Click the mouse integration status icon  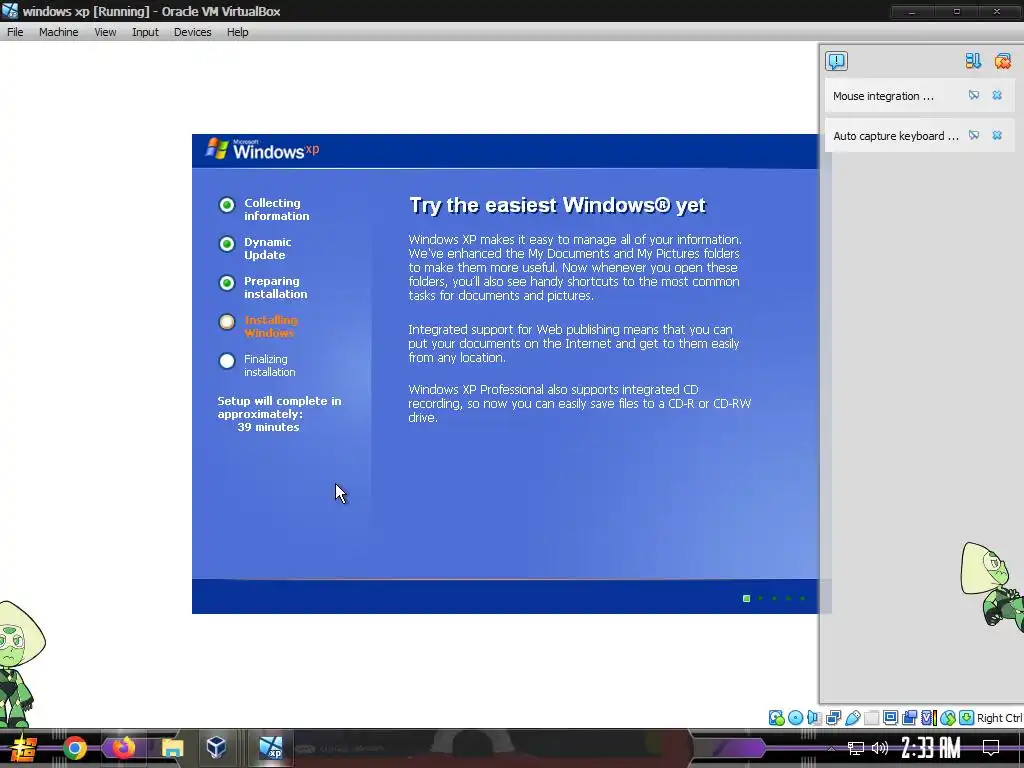[x=948, y=718]
